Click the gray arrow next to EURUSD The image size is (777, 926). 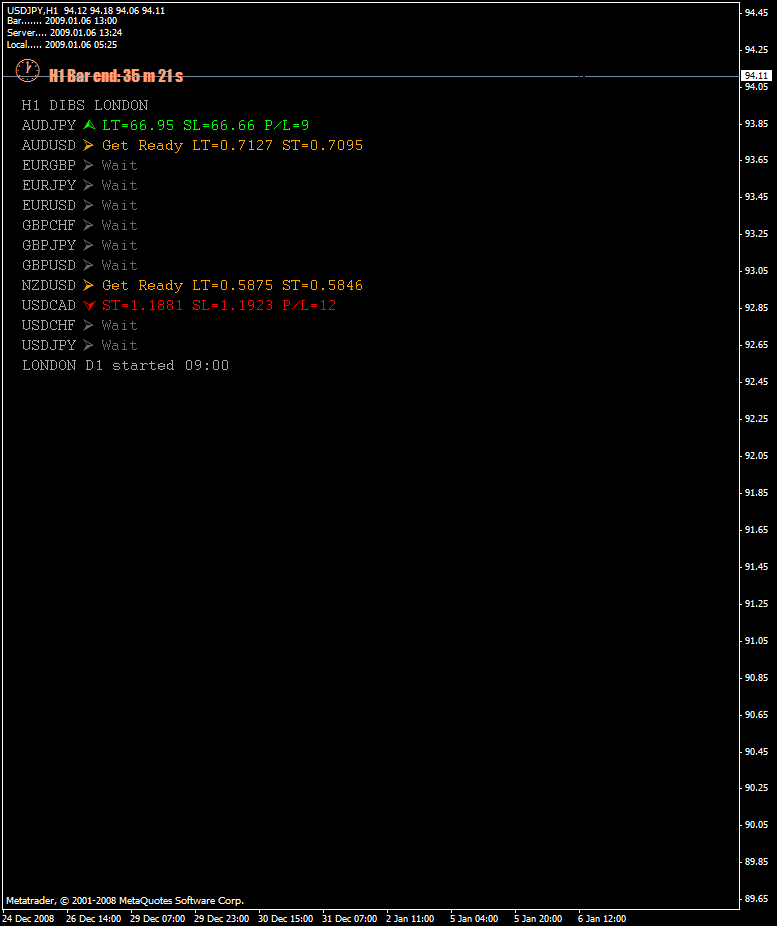89,205
